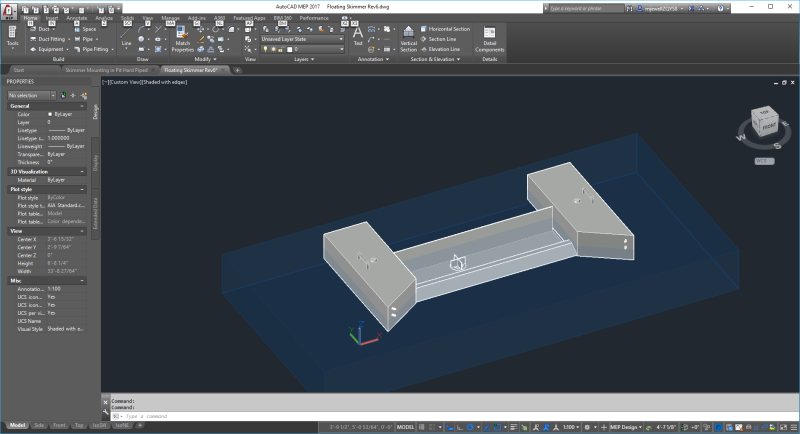The width and height of the screenshot is (800, 434).
Task: Click Section Line tool
Action: (x=438, y=39)
